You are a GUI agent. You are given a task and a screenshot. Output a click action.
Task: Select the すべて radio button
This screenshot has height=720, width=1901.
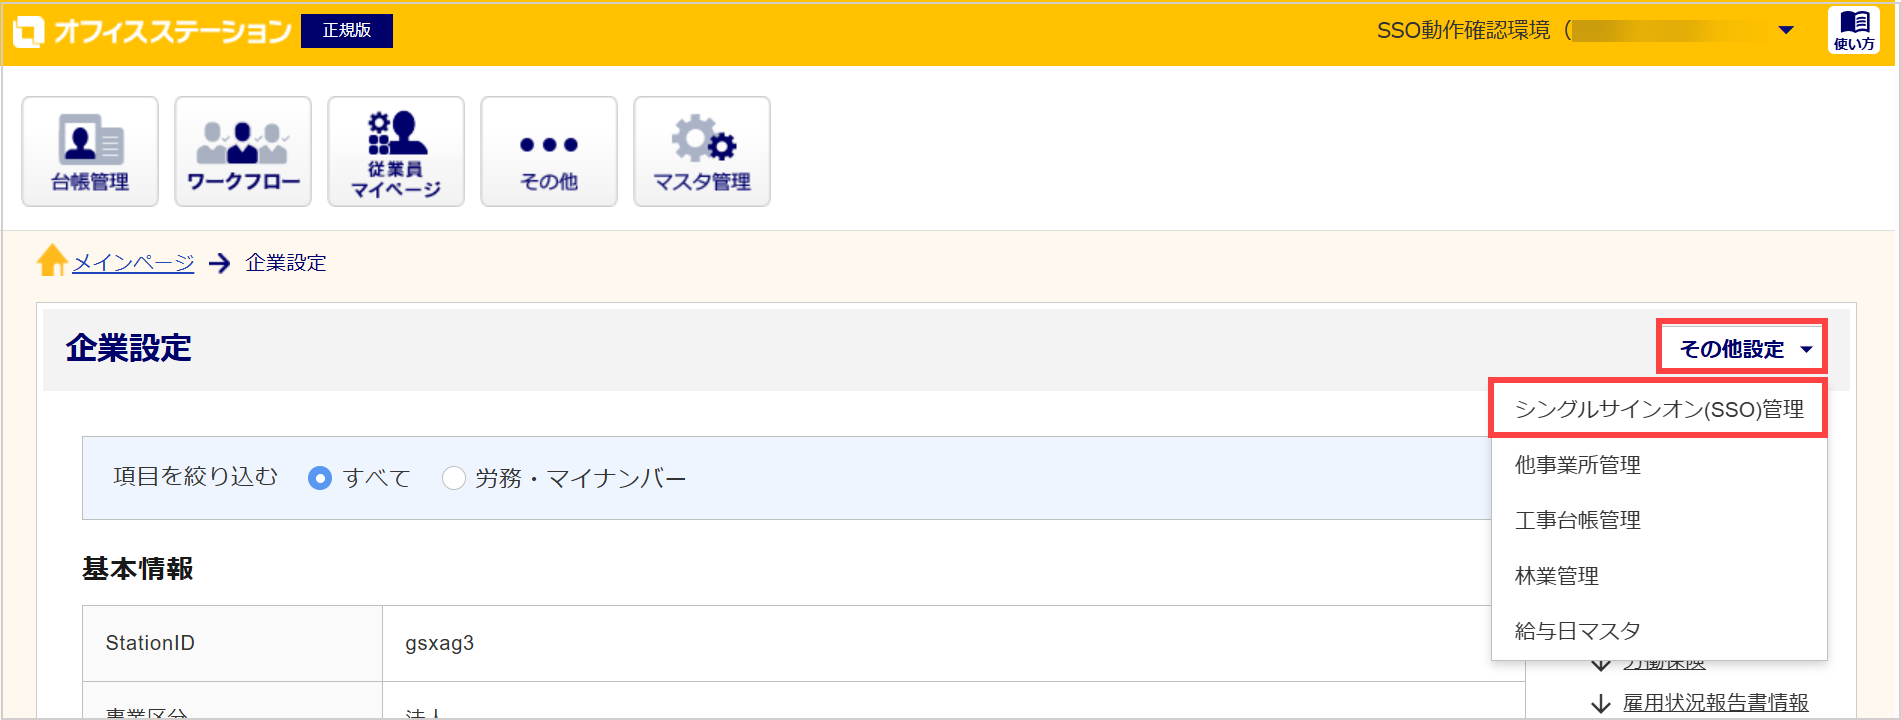pyautogui.click(x=320, y=478)
